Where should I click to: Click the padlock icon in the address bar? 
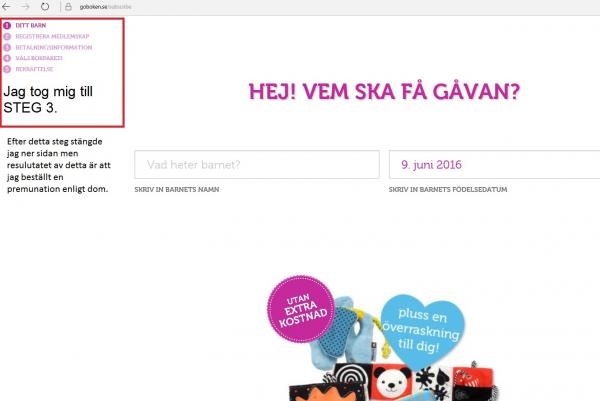click(x=68, y=7)
